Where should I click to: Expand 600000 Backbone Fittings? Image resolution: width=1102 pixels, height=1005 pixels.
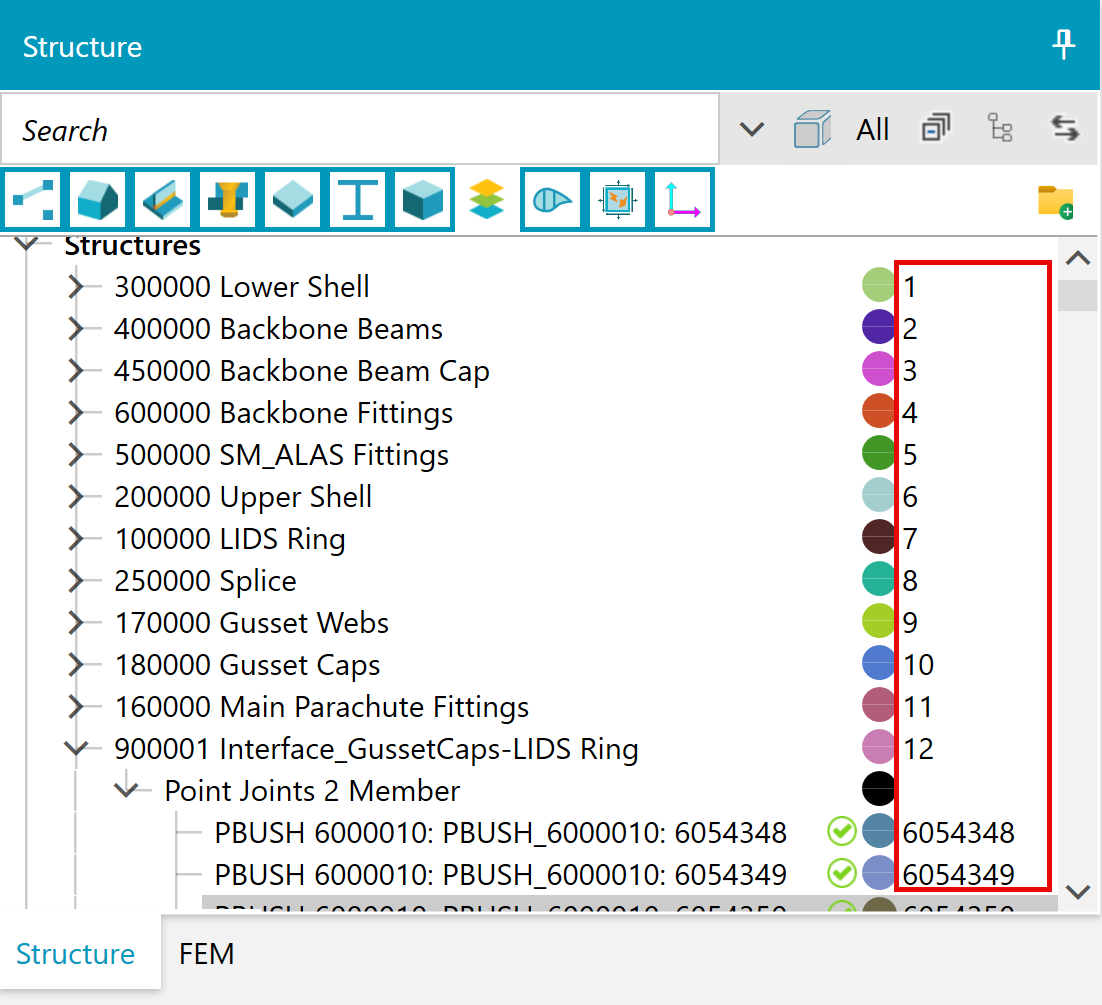(76, 413)
